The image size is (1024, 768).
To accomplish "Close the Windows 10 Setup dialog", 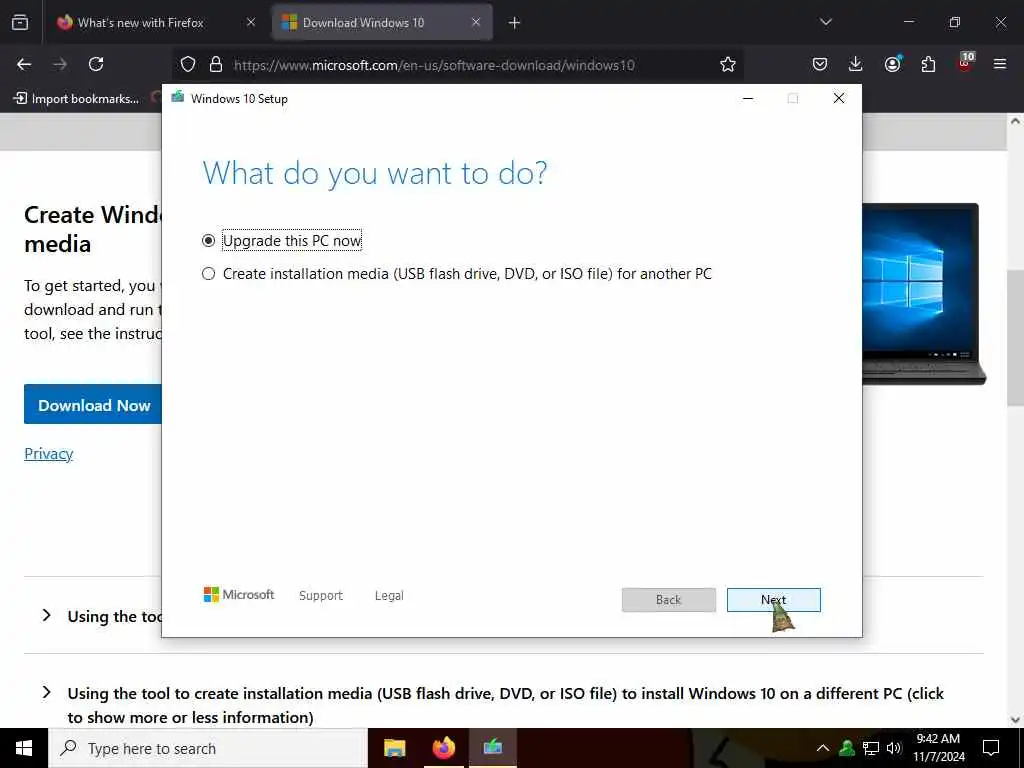I will point(839,98).
